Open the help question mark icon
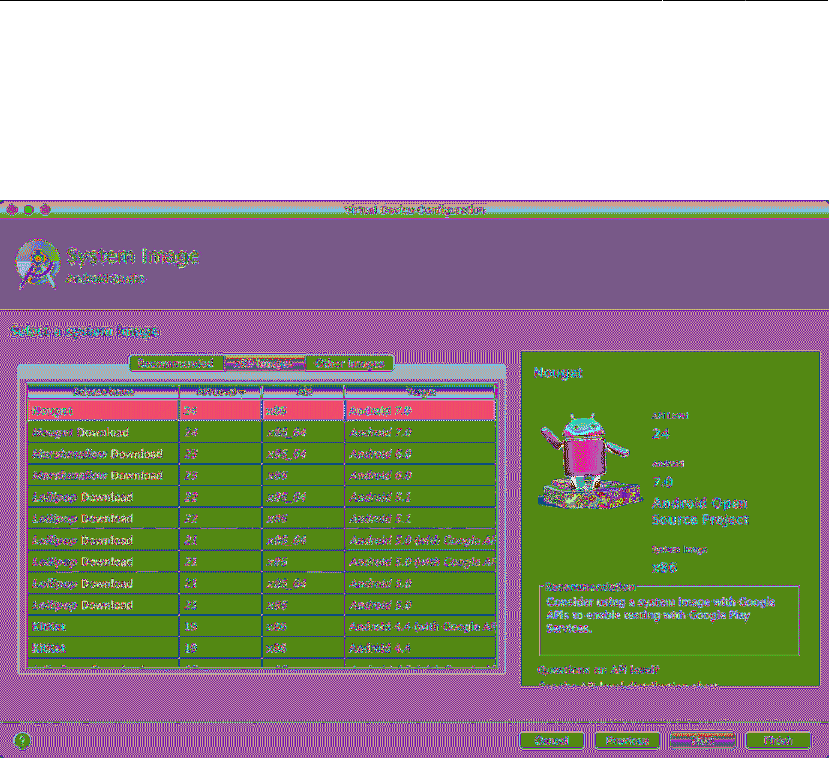Image resolution: width=829 pixels, height=758 pixels. [22, 740]
